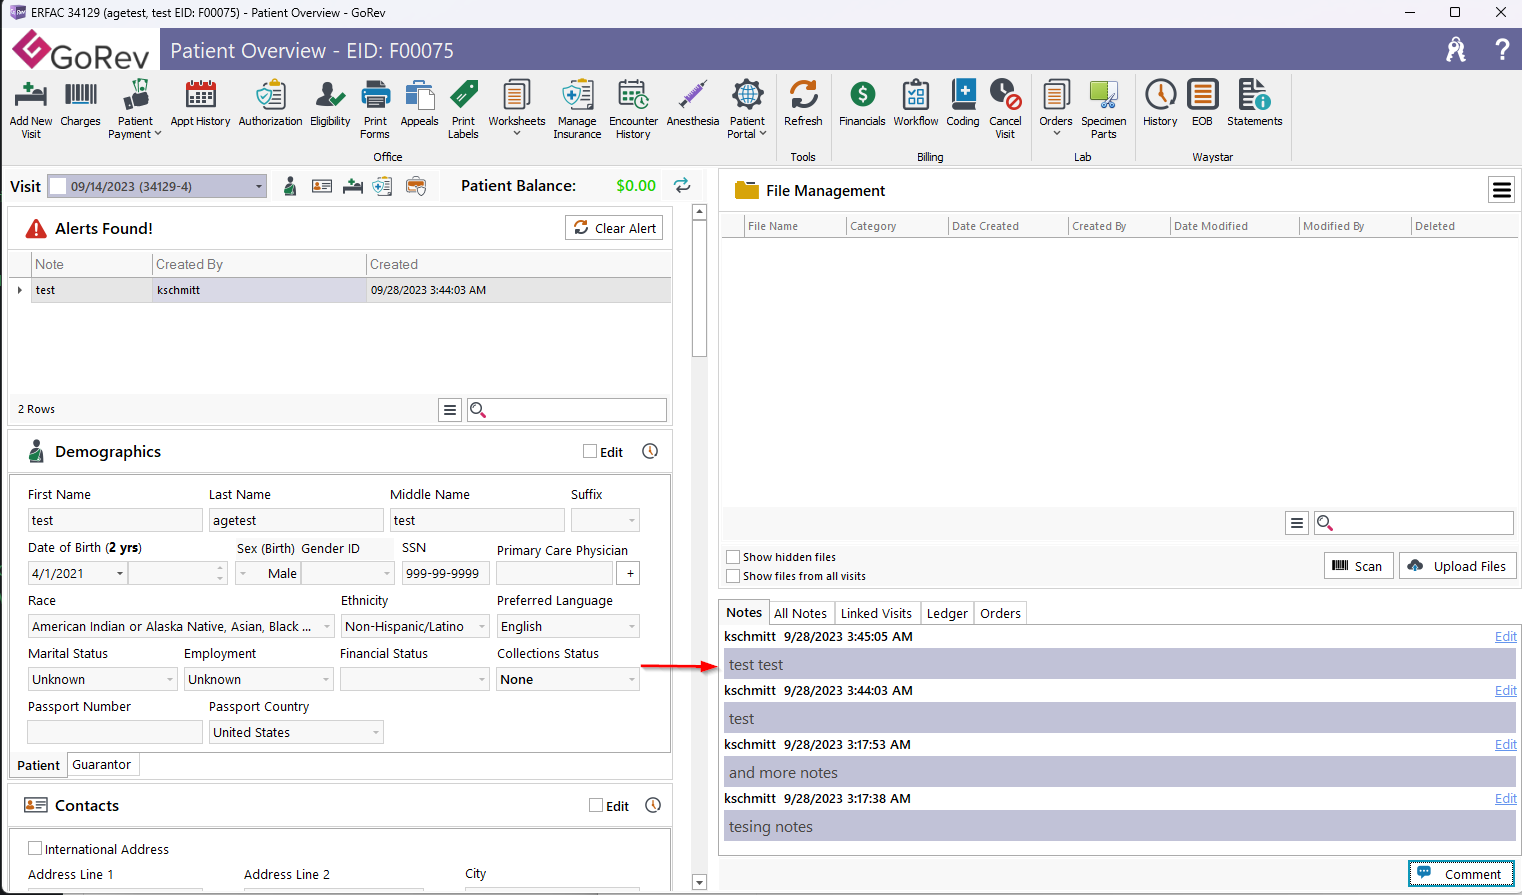Open the Marital Status dropdown

(x=170, y=680)
